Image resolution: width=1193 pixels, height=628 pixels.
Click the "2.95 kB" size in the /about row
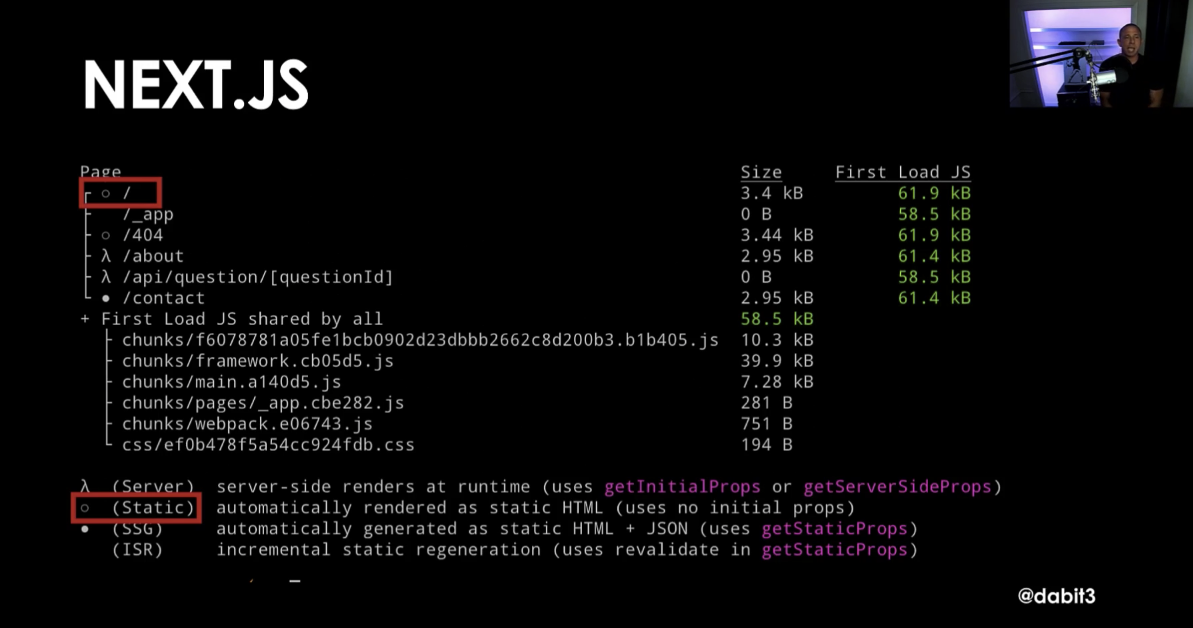coord(777,257)
